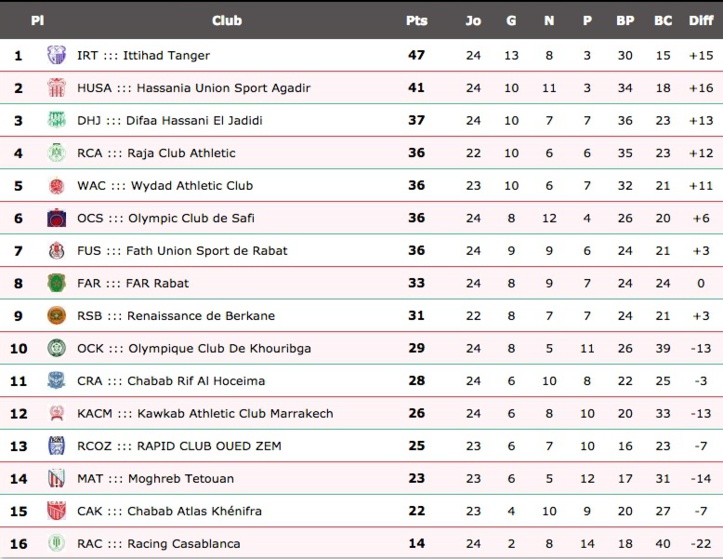Click the Raja Club Athletic emblem
723x559 pixels.
(57, 153)
